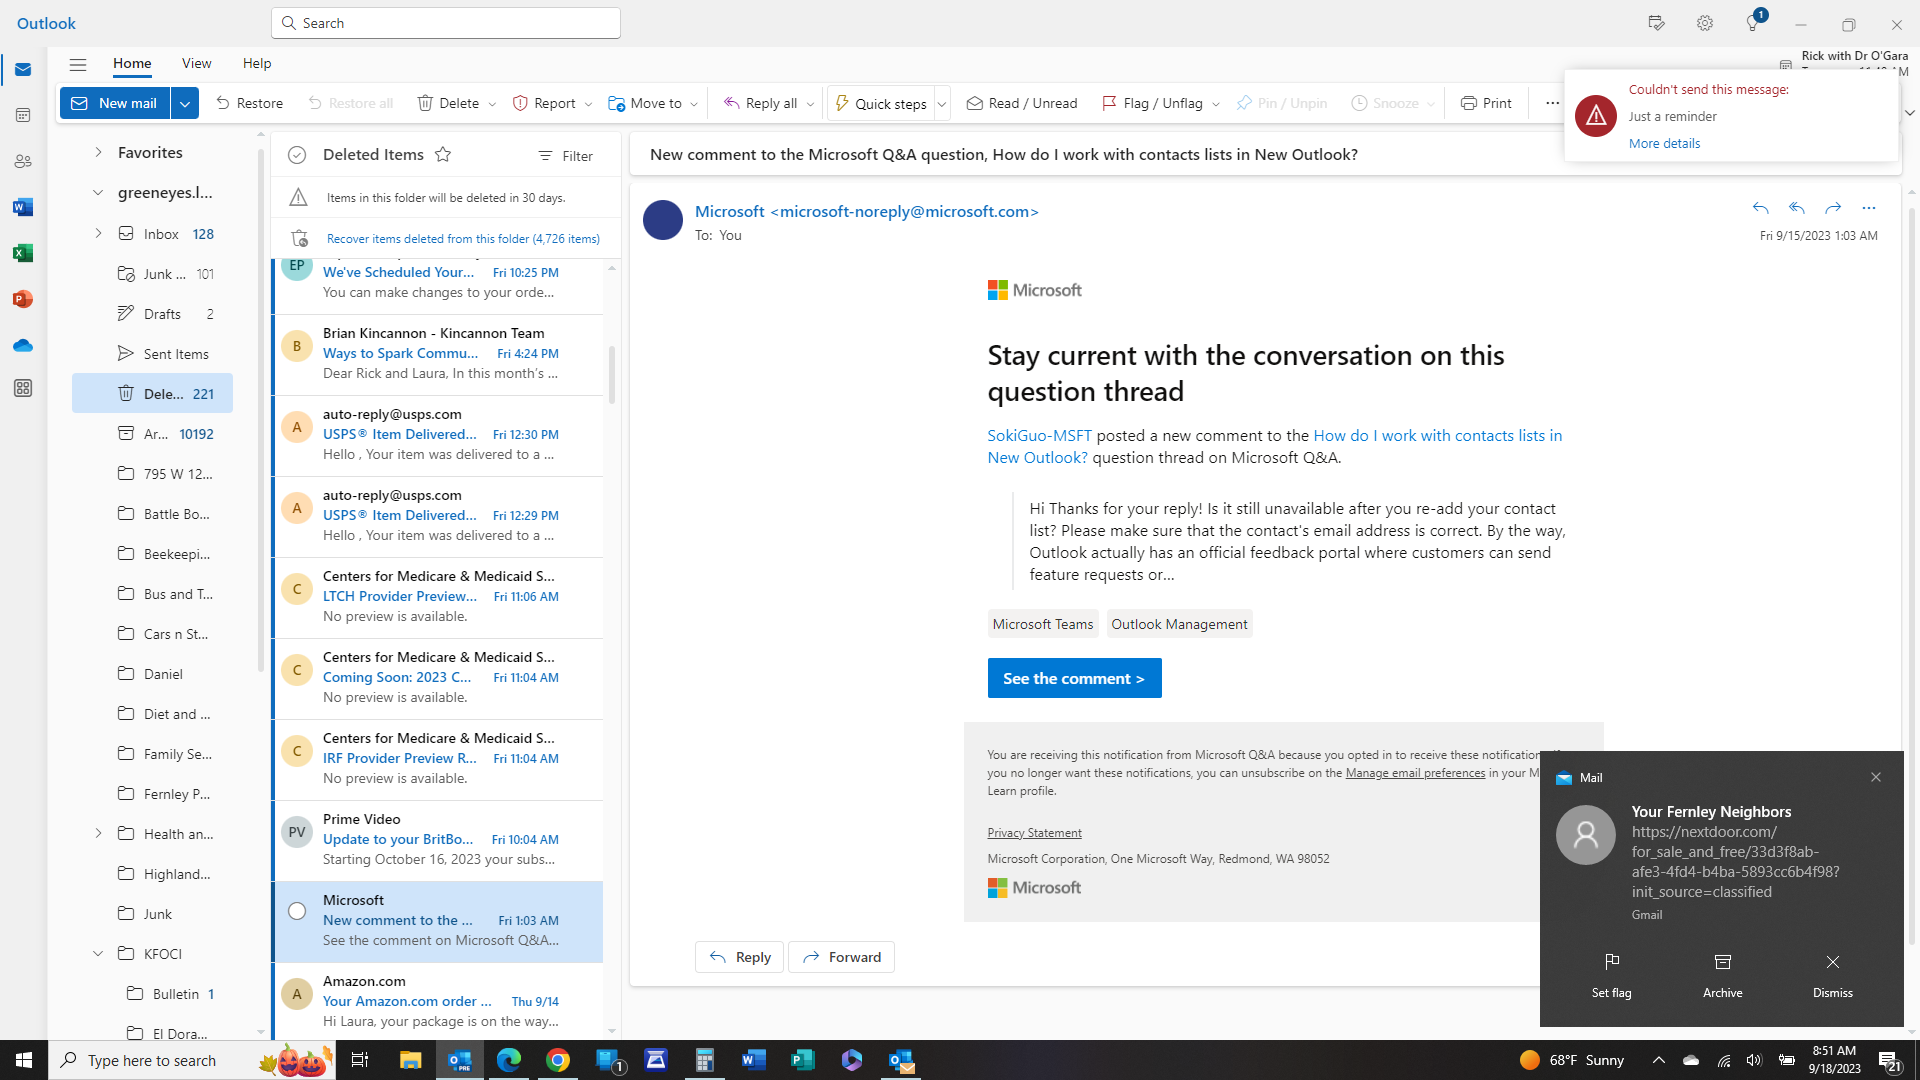
Task: Click the message list scrollbar thumb
Action: point(611,374)
